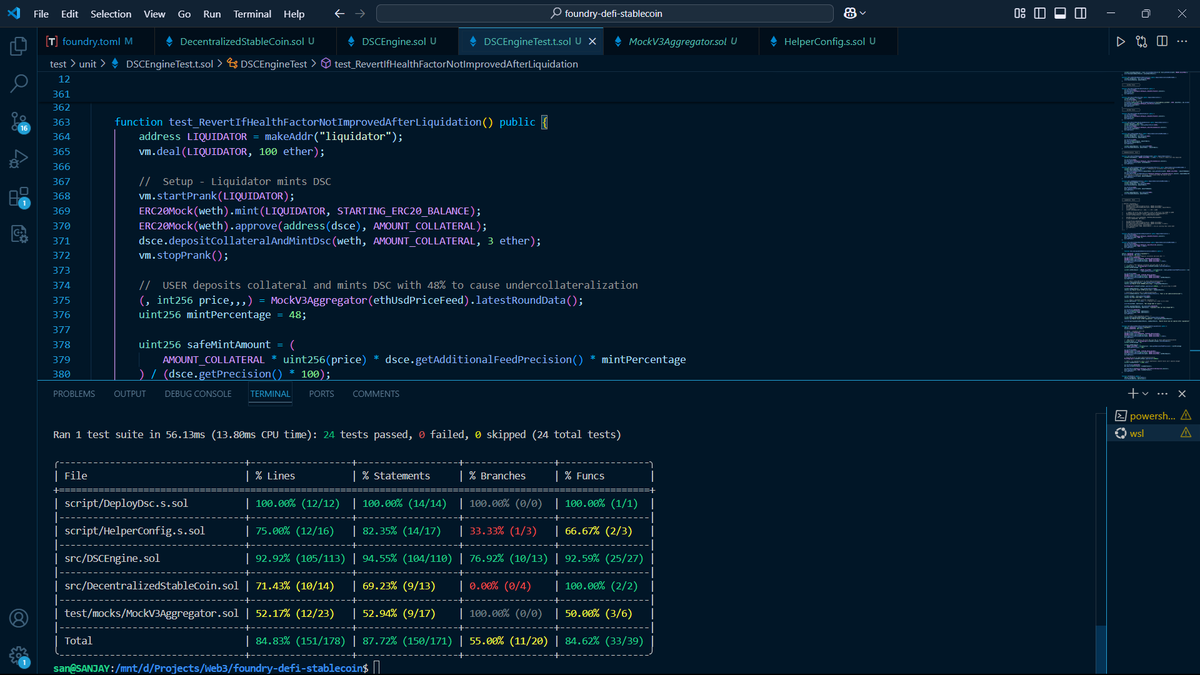Open the Terminal menu

[x=253, y=14]
